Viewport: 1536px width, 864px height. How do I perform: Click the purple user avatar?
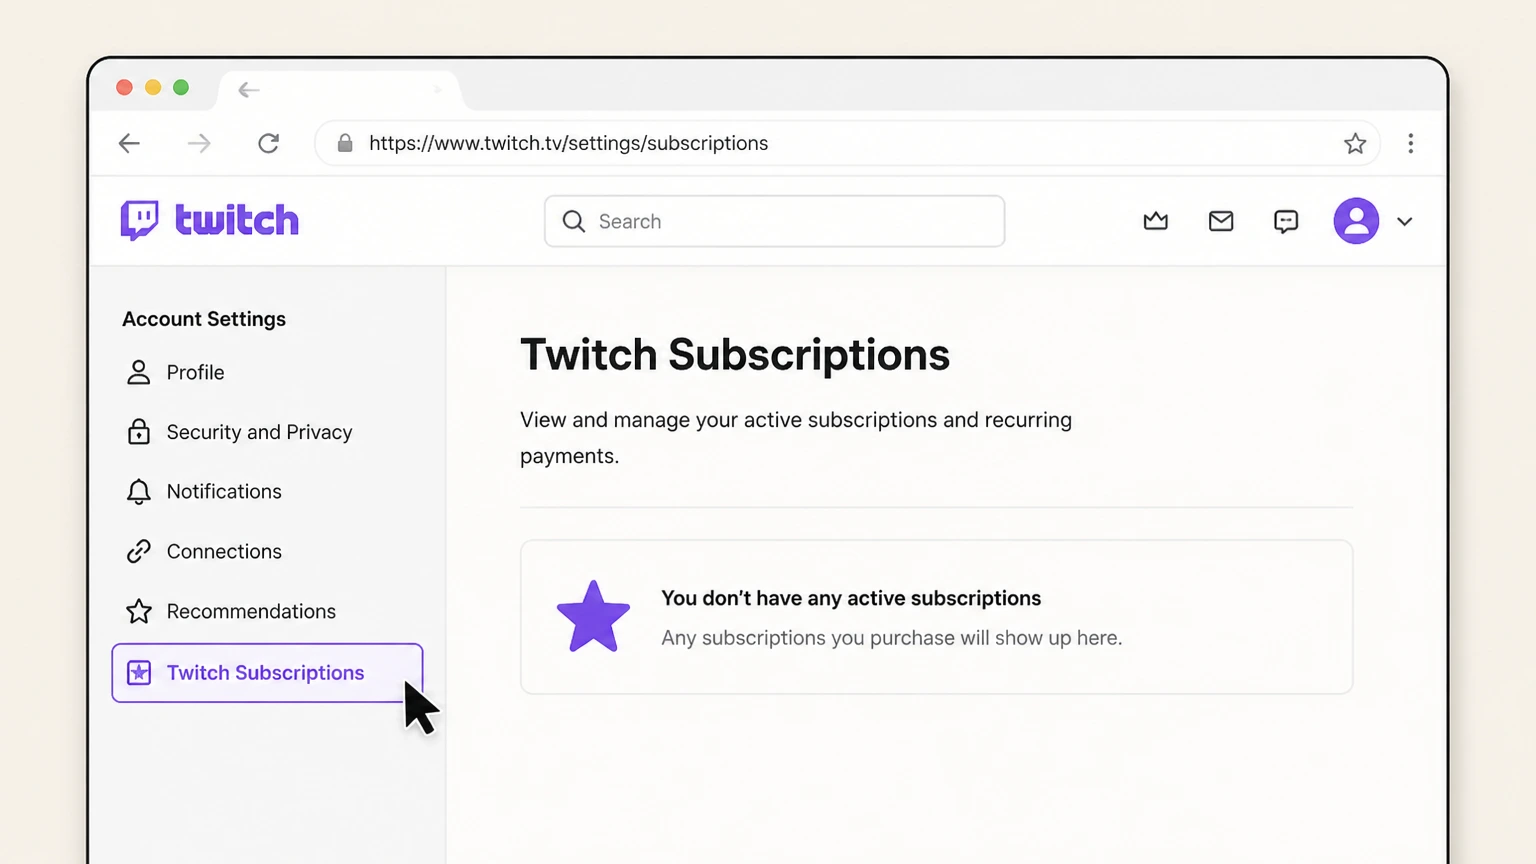pyautogui.click(x=1356, y=221)
